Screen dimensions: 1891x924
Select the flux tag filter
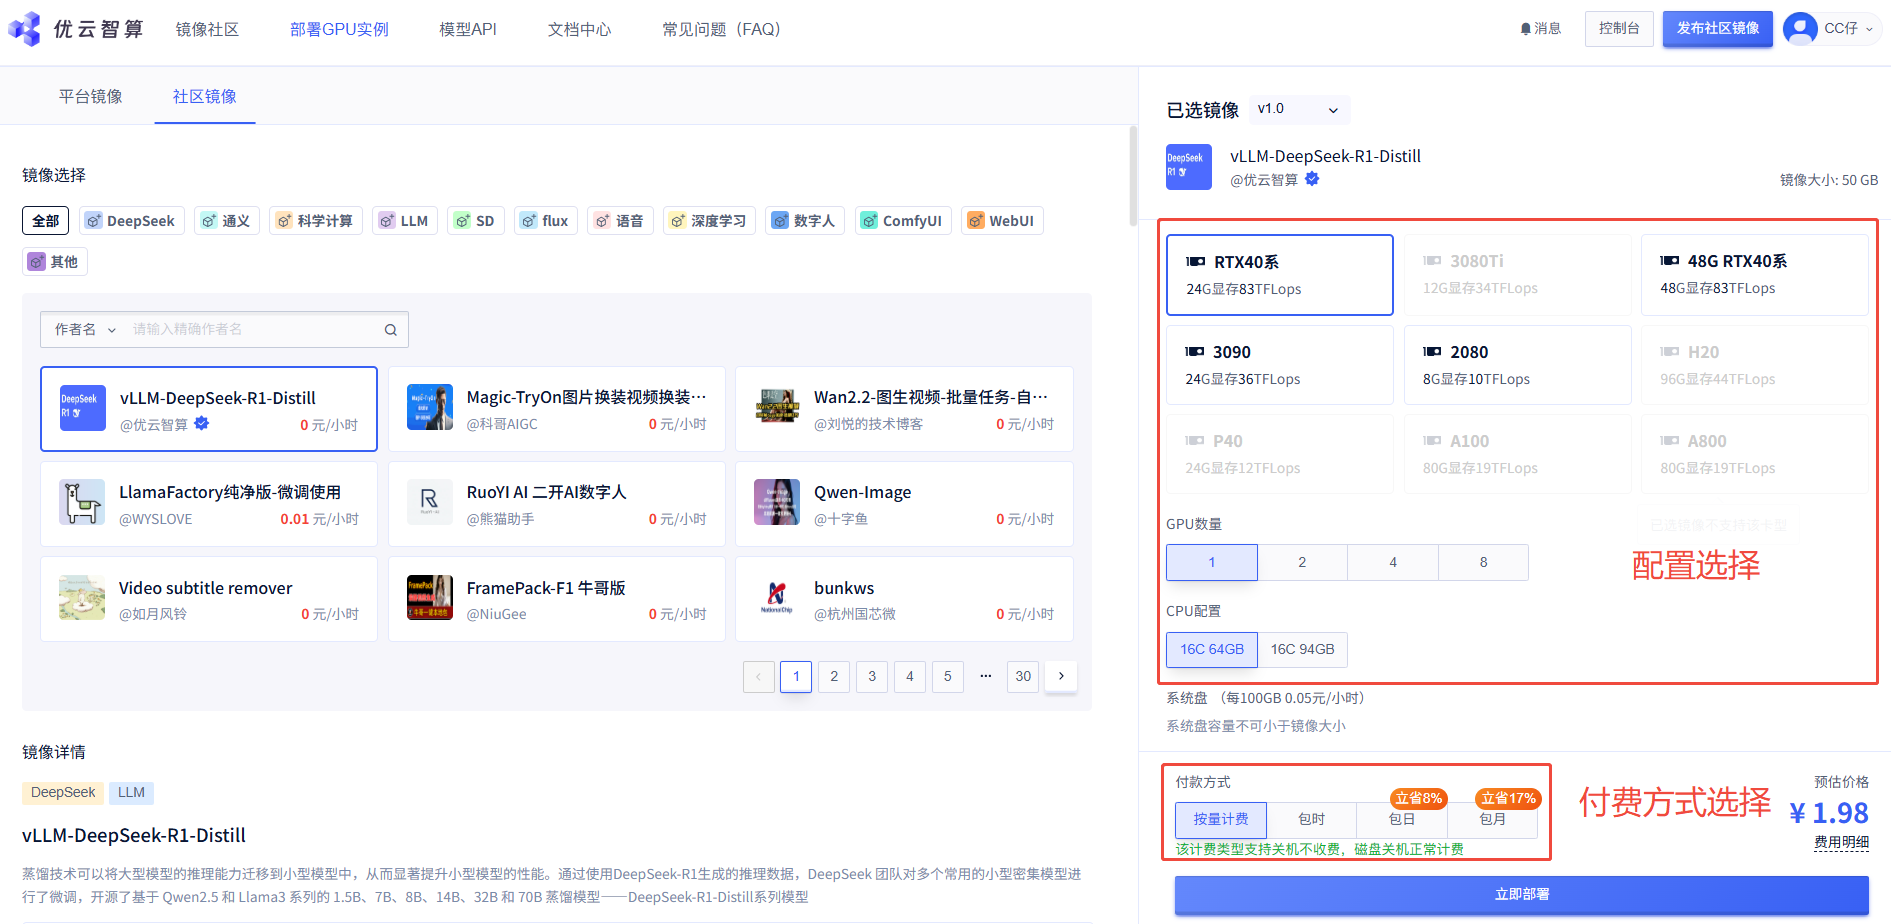coord(545,221)
